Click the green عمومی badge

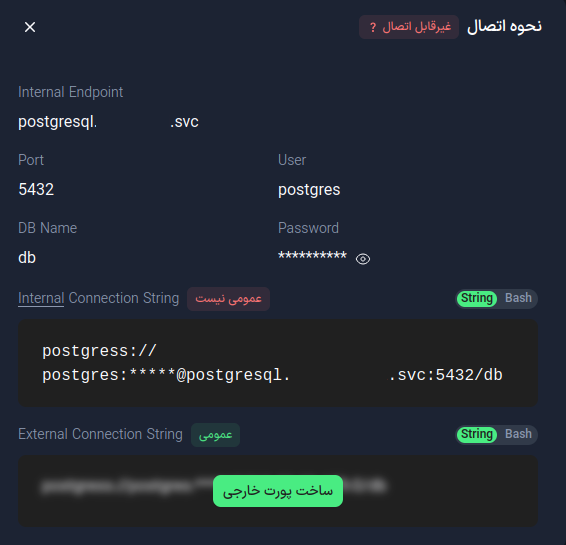215,435
